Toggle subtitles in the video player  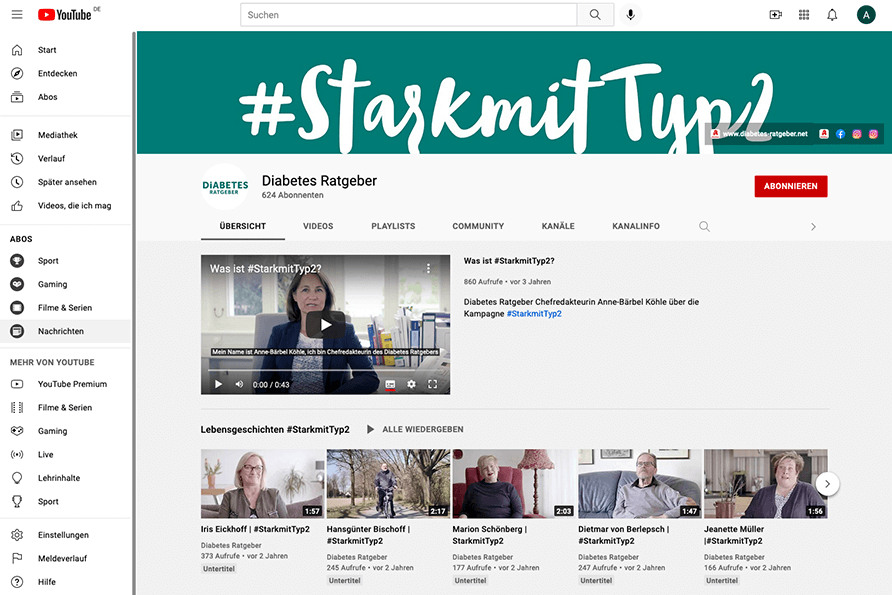(389, 384)
